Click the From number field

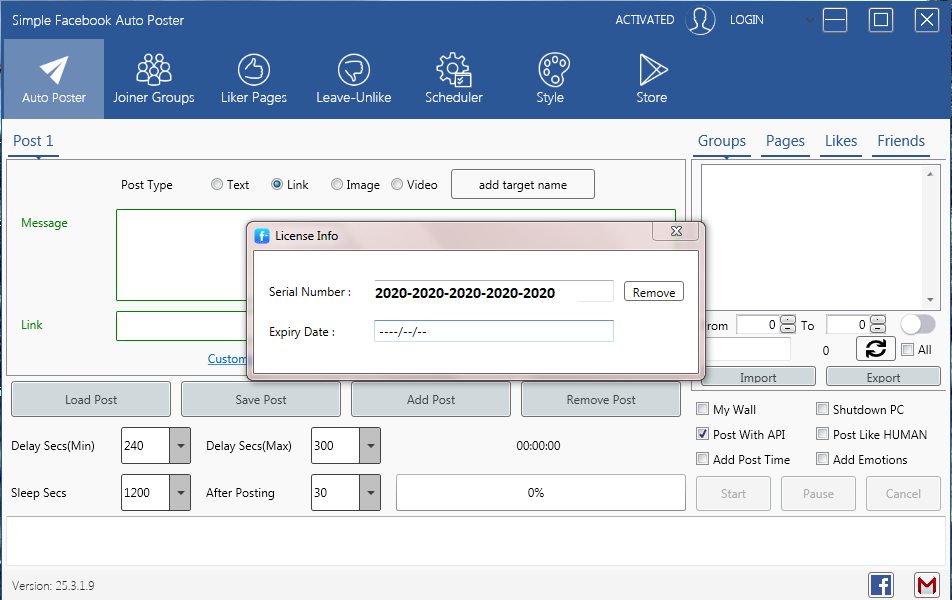(x=758, y=324)
